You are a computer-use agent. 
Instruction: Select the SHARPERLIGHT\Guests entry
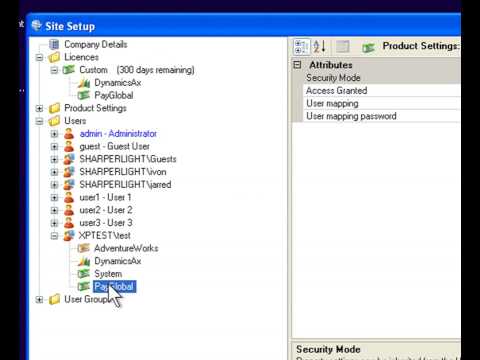point(128,159)
